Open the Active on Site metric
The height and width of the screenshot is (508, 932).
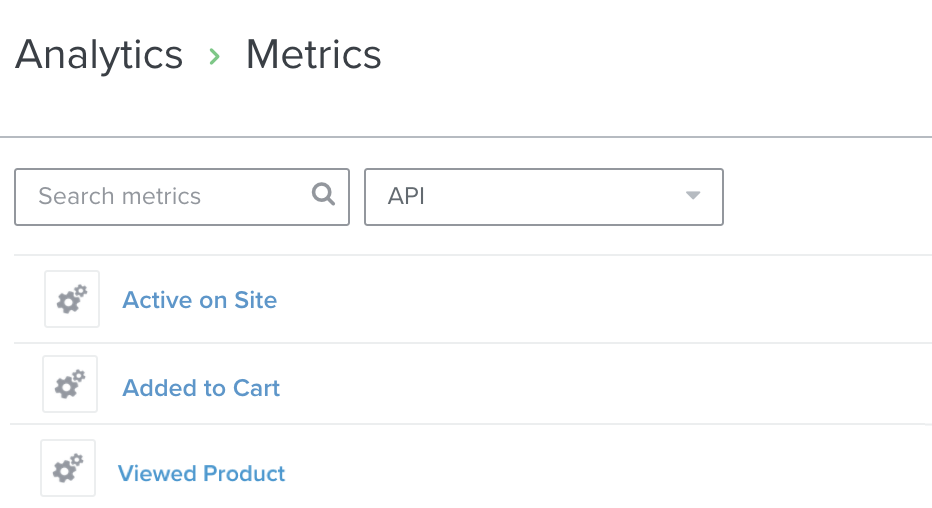click(x=199, y=300)
